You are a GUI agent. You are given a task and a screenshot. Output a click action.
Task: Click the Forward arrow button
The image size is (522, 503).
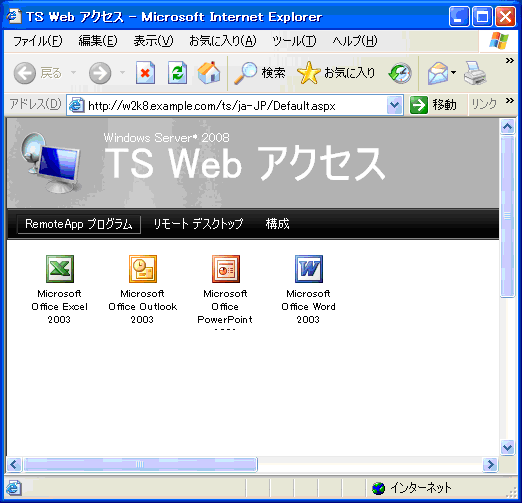[x=100, y=73]
